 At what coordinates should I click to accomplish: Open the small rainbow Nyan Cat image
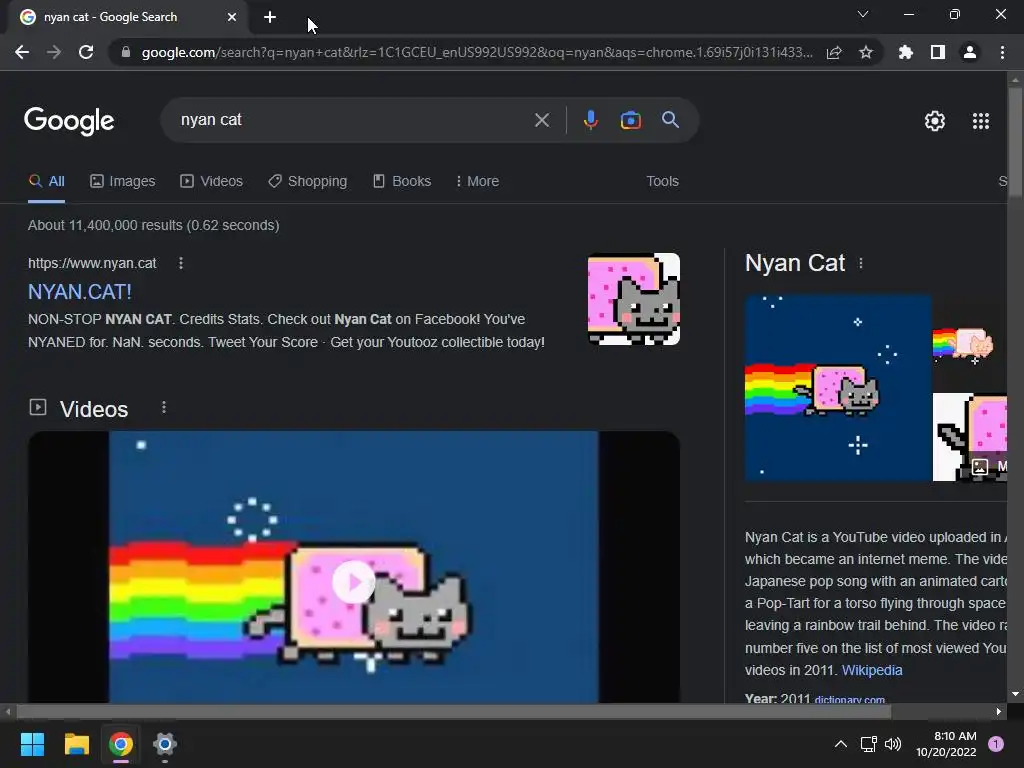[x=969, y=342]
